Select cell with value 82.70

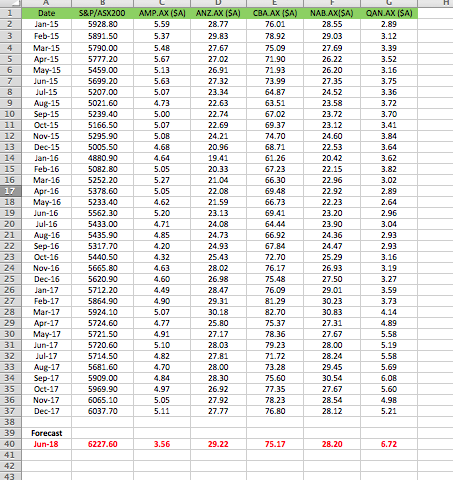(275, 312)
